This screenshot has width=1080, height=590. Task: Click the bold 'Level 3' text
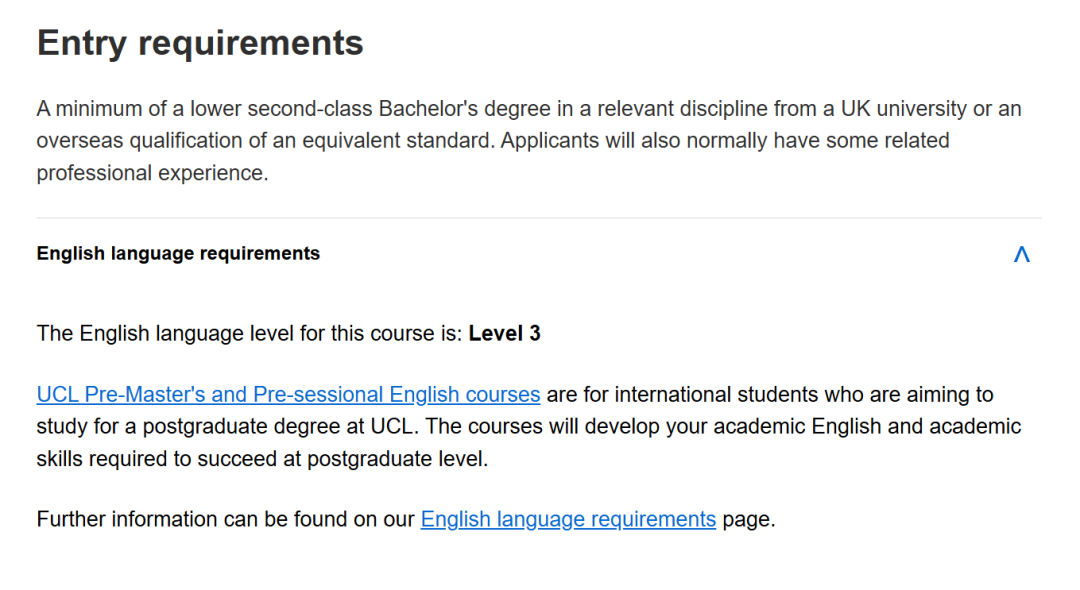[504, 334]
